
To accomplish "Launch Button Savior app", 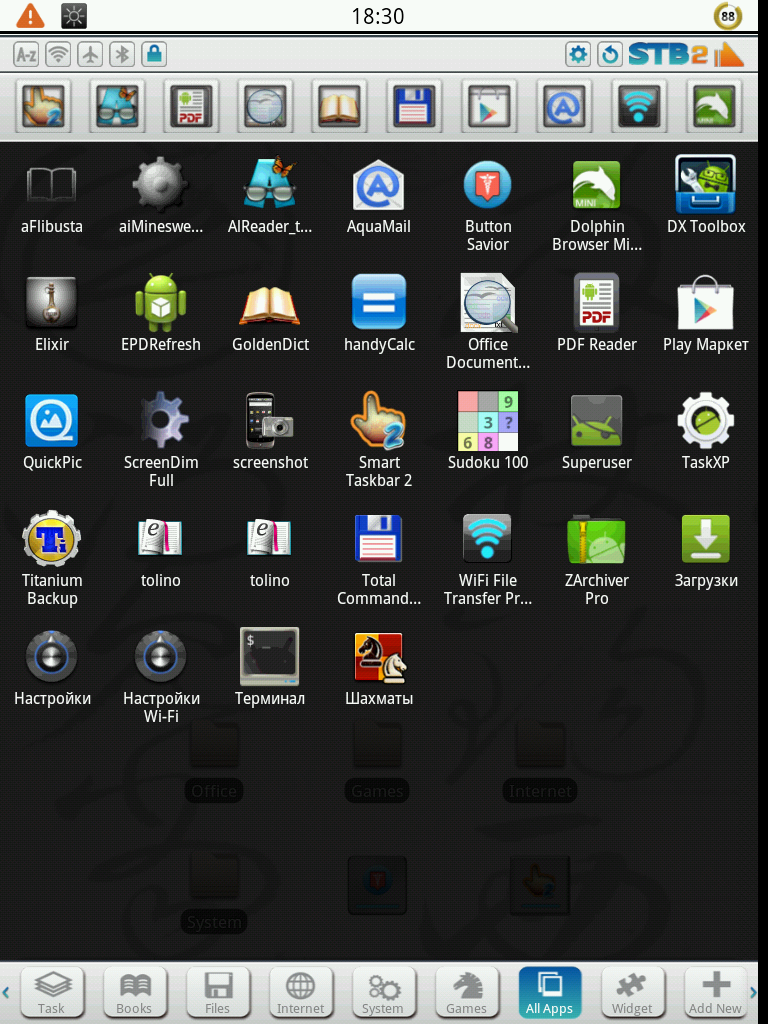I will coord(488,206).
